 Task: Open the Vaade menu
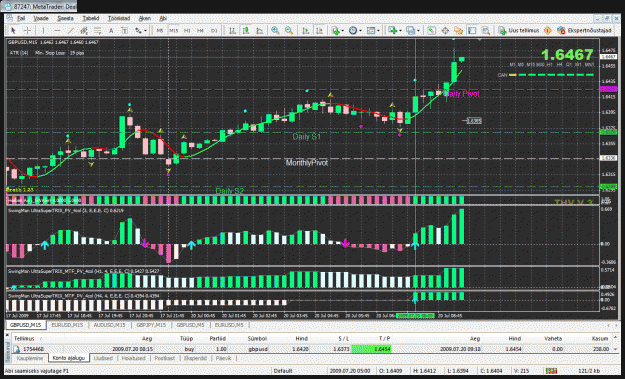[x=41, y=18]
